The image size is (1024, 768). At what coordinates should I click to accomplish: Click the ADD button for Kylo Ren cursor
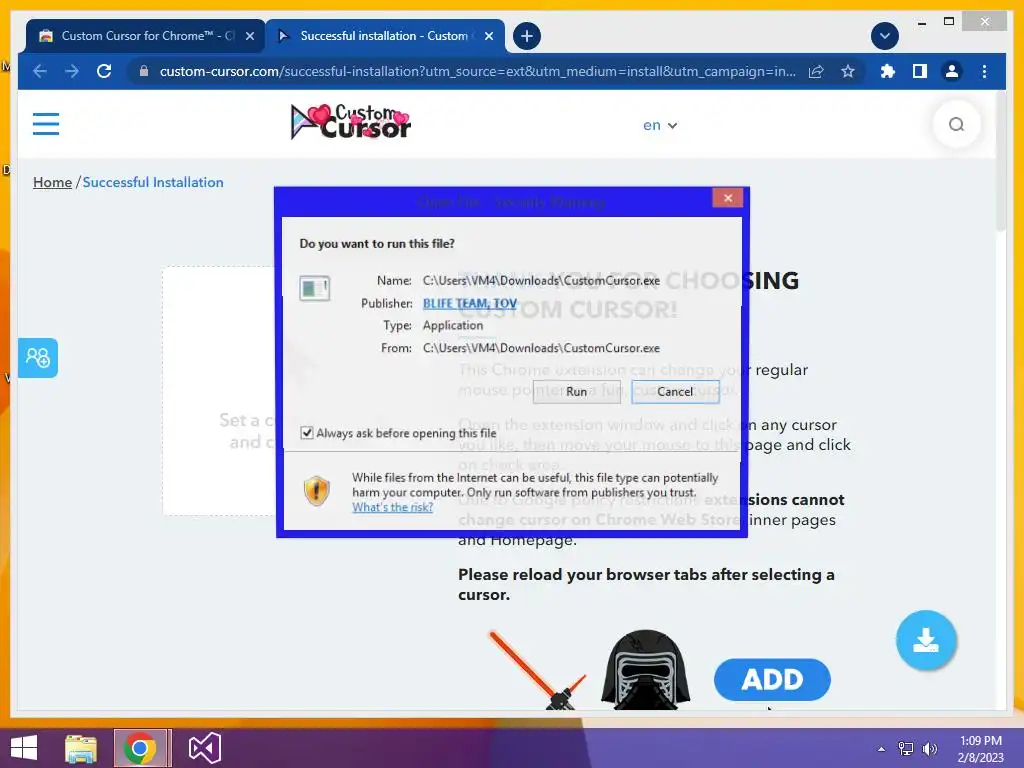click(772, 680)
